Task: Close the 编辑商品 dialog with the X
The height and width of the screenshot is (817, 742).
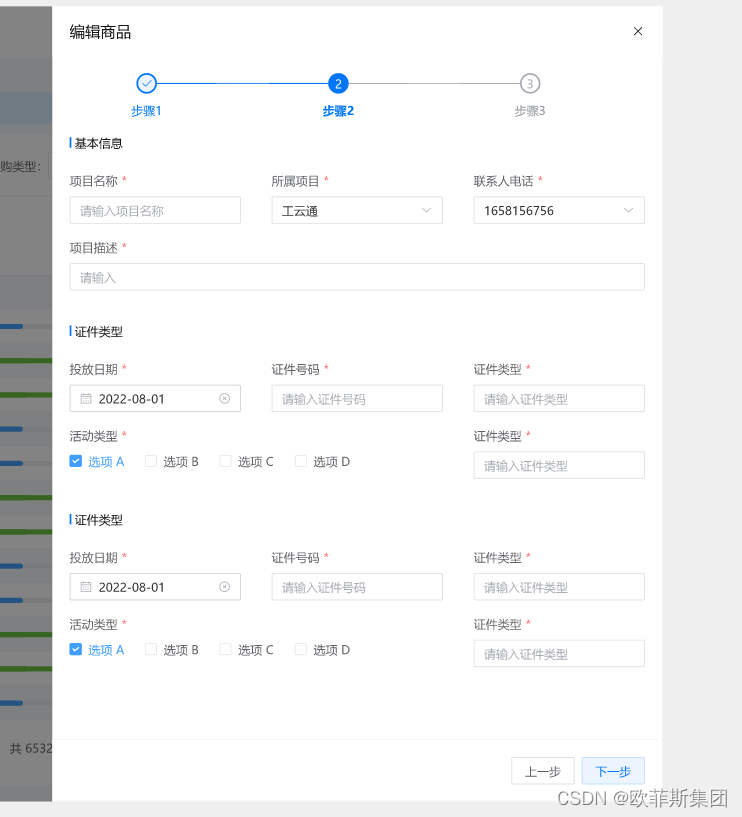Action: (x=638, y=31)
